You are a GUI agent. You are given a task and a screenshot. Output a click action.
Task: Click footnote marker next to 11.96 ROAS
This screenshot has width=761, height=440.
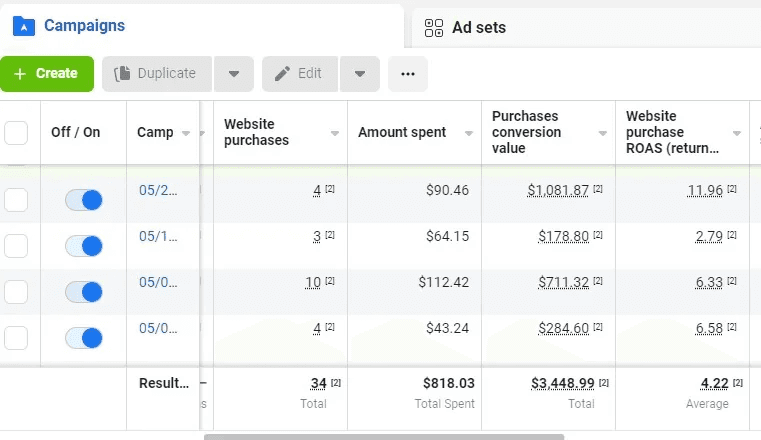coord(732,189)
